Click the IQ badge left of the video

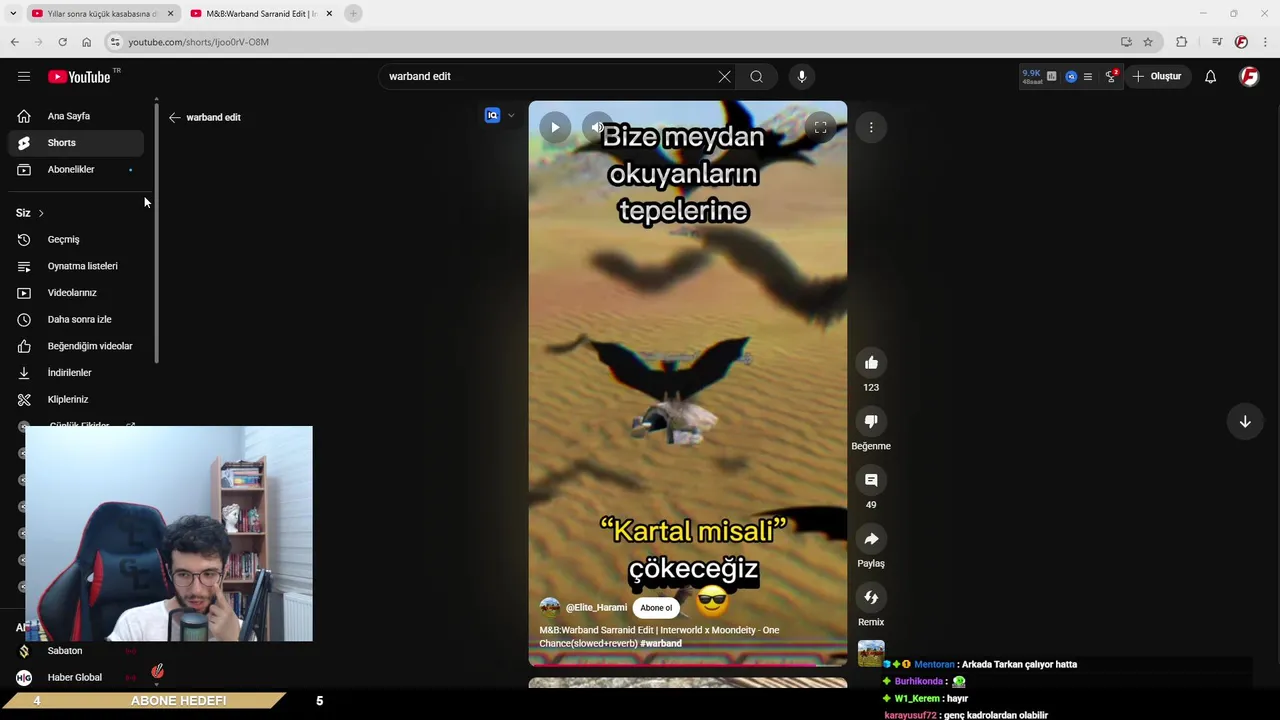[x=492, y=116]
